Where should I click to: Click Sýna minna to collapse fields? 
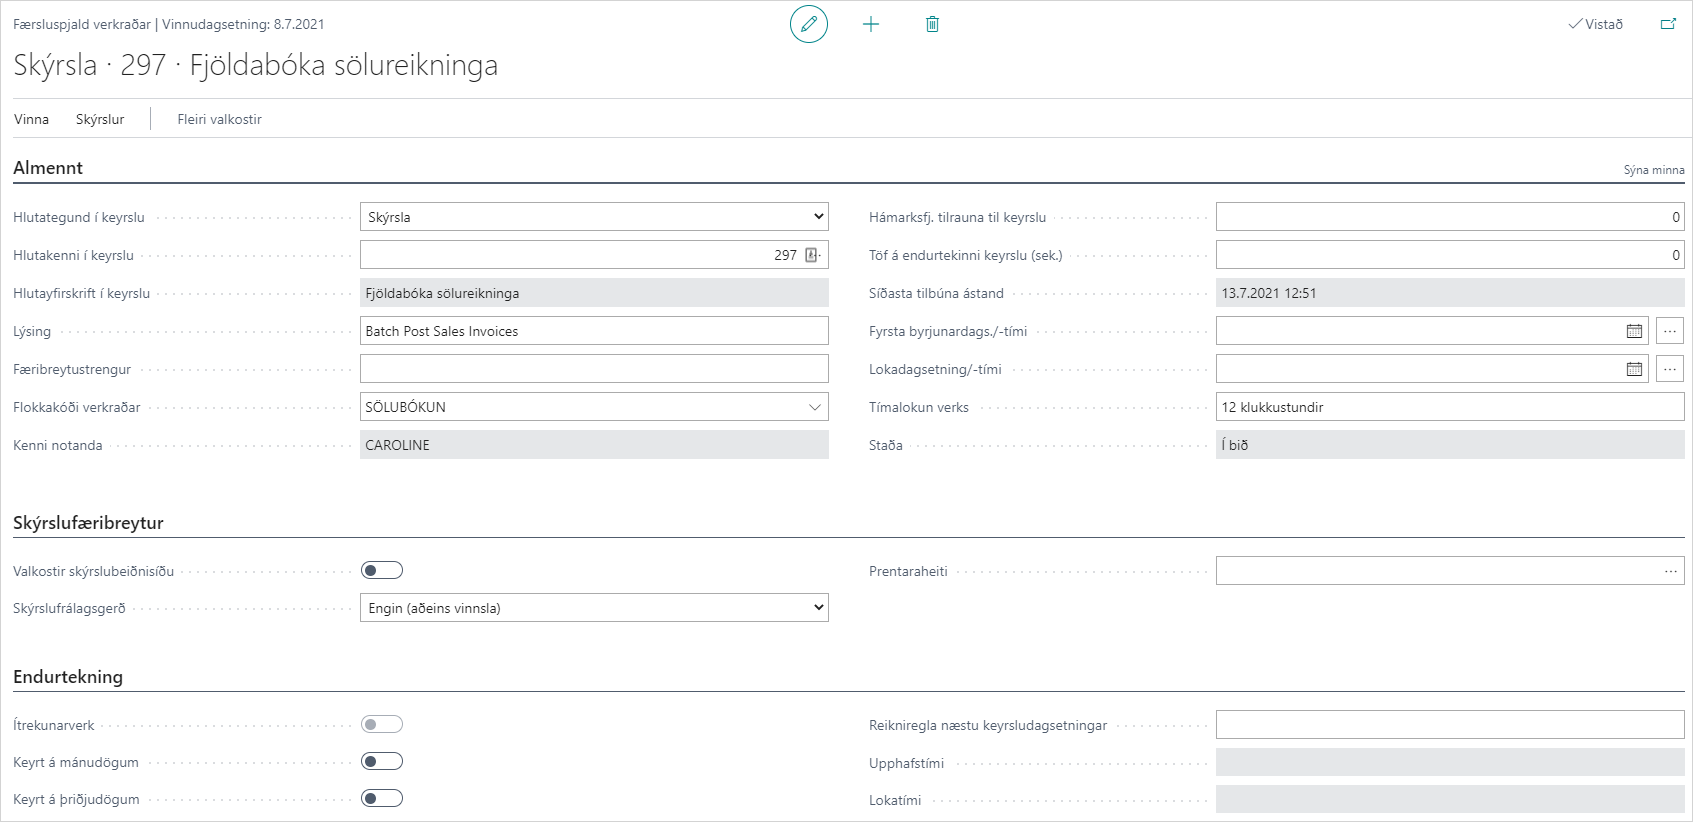[x=1653, y=170]
